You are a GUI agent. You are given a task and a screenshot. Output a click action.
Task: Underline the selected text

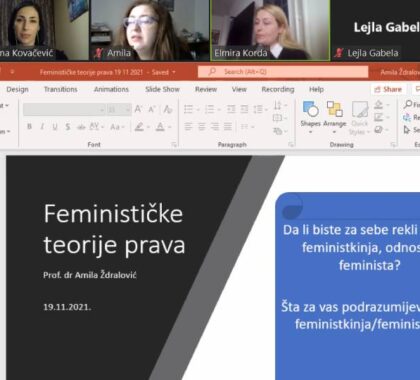pos(55,127)
